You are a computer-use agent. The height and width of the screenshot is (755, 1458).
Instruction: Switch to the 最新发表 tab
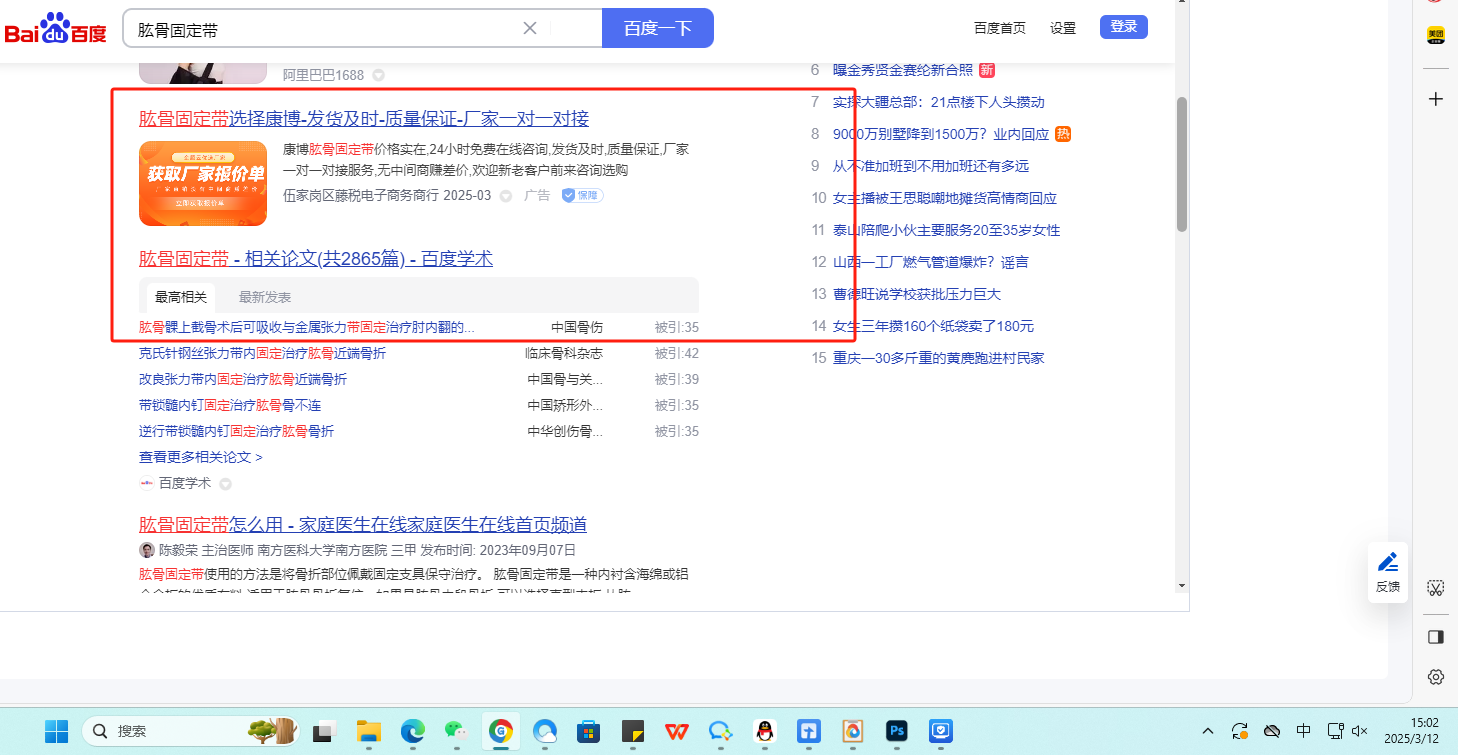coord(265,297)
